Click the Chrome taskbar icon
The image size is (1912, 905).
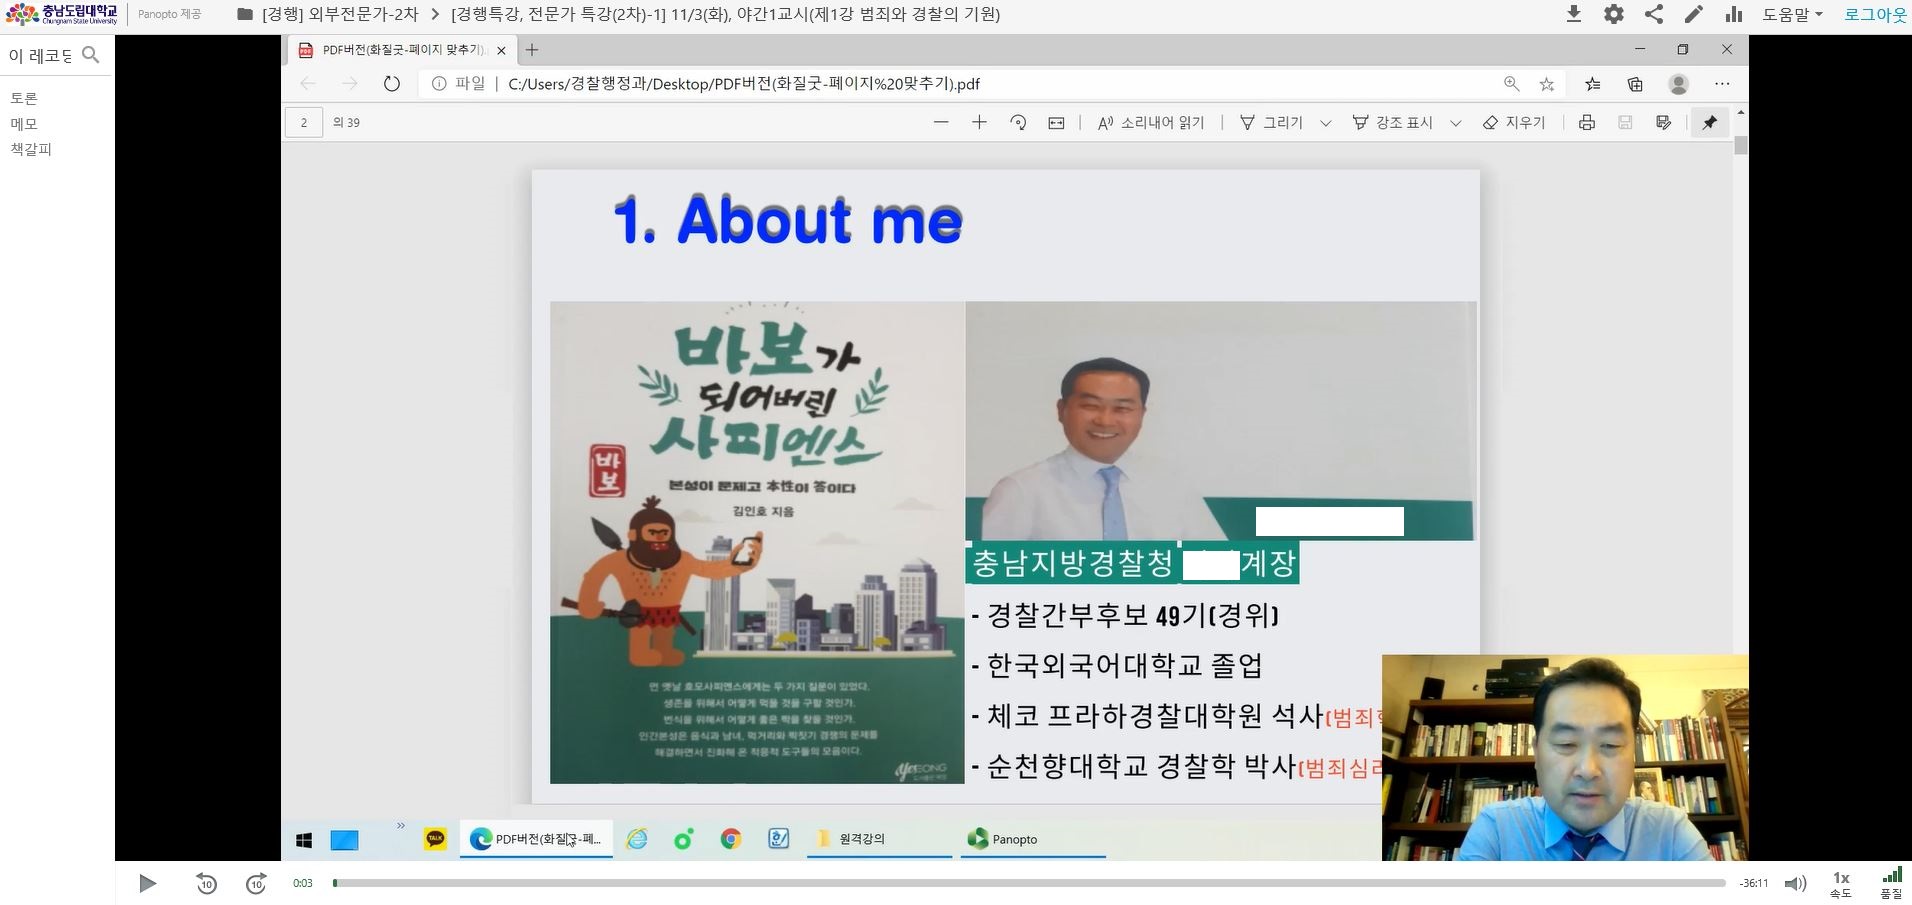tap(731, 839)
